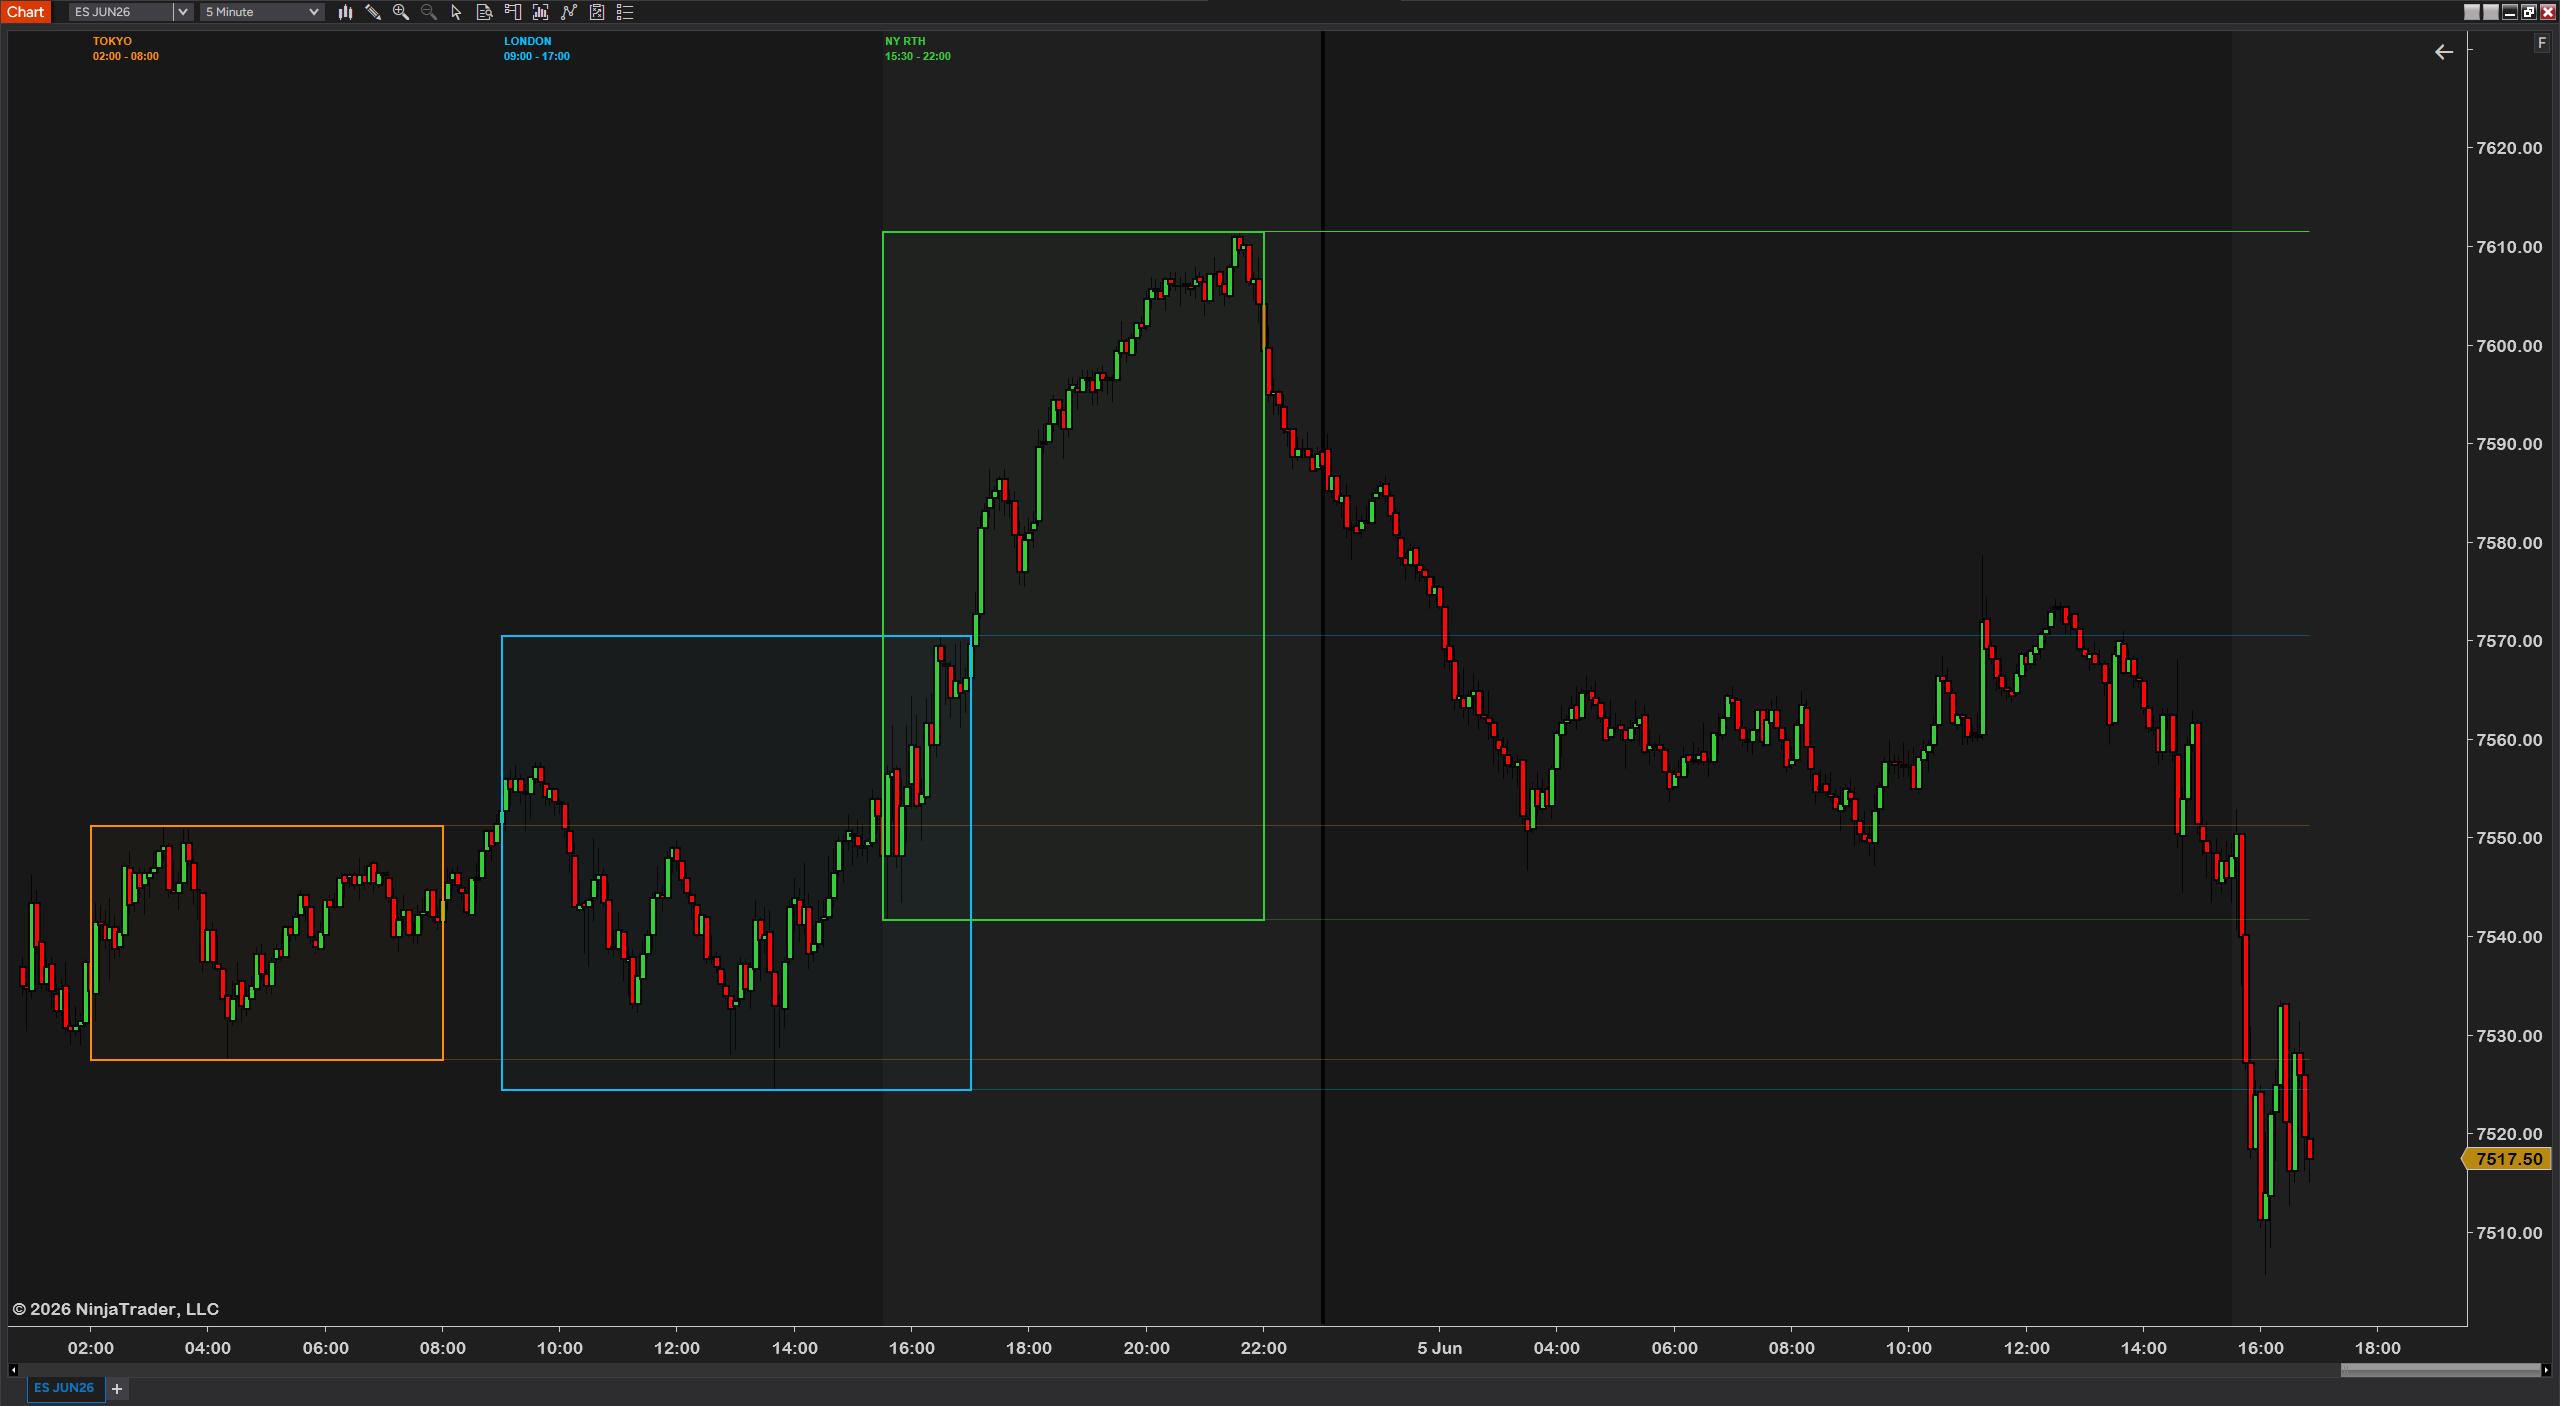Select the ES JUN26 chart tab
The width and height of the screenshot is (2560, 1406).
(x=64, y=1388)
